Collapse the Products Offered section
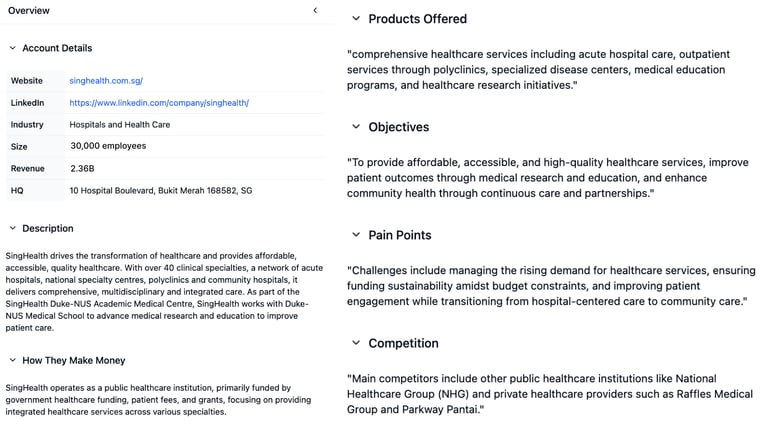The width and height of the screenshot is (768, 431). point(356,19)
